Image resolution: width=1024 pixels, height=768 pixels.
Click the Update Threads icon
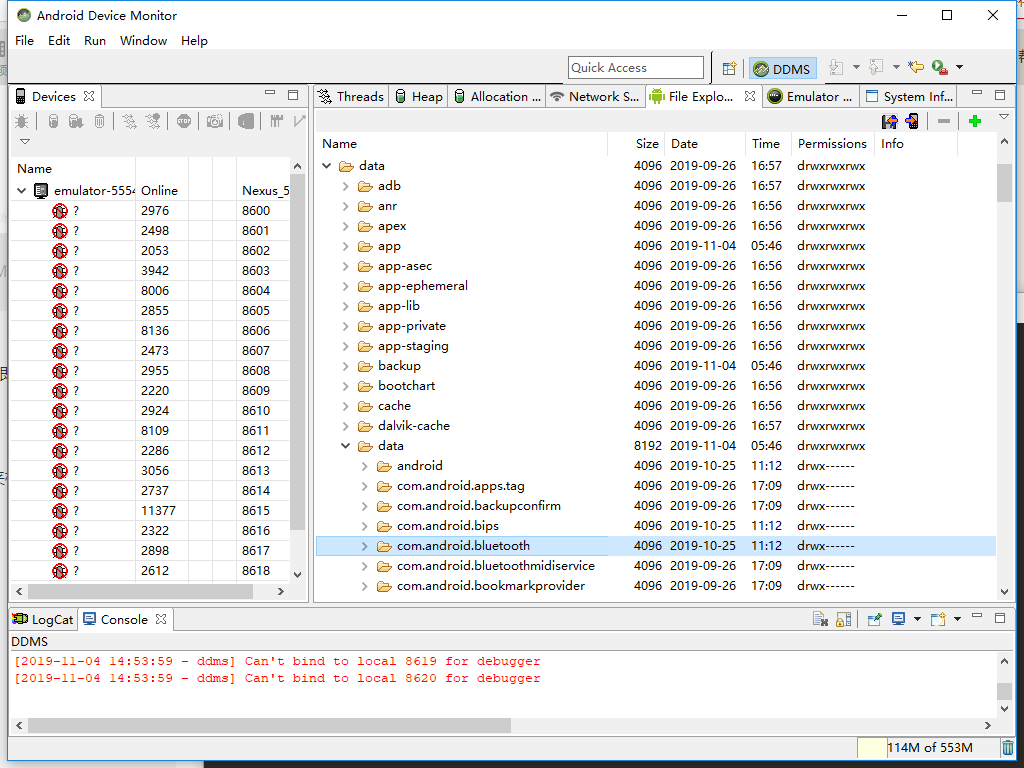(x=129, y=121)
